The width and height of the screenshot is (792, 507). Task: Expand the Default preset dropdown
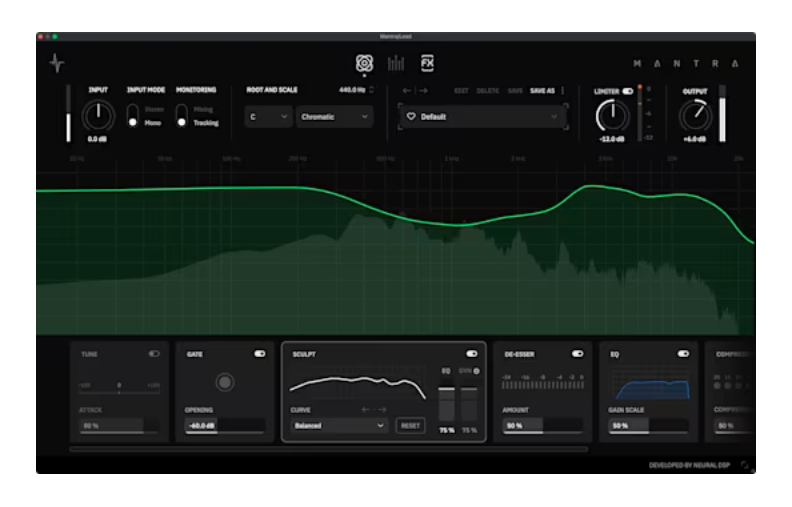pos(482,117)
